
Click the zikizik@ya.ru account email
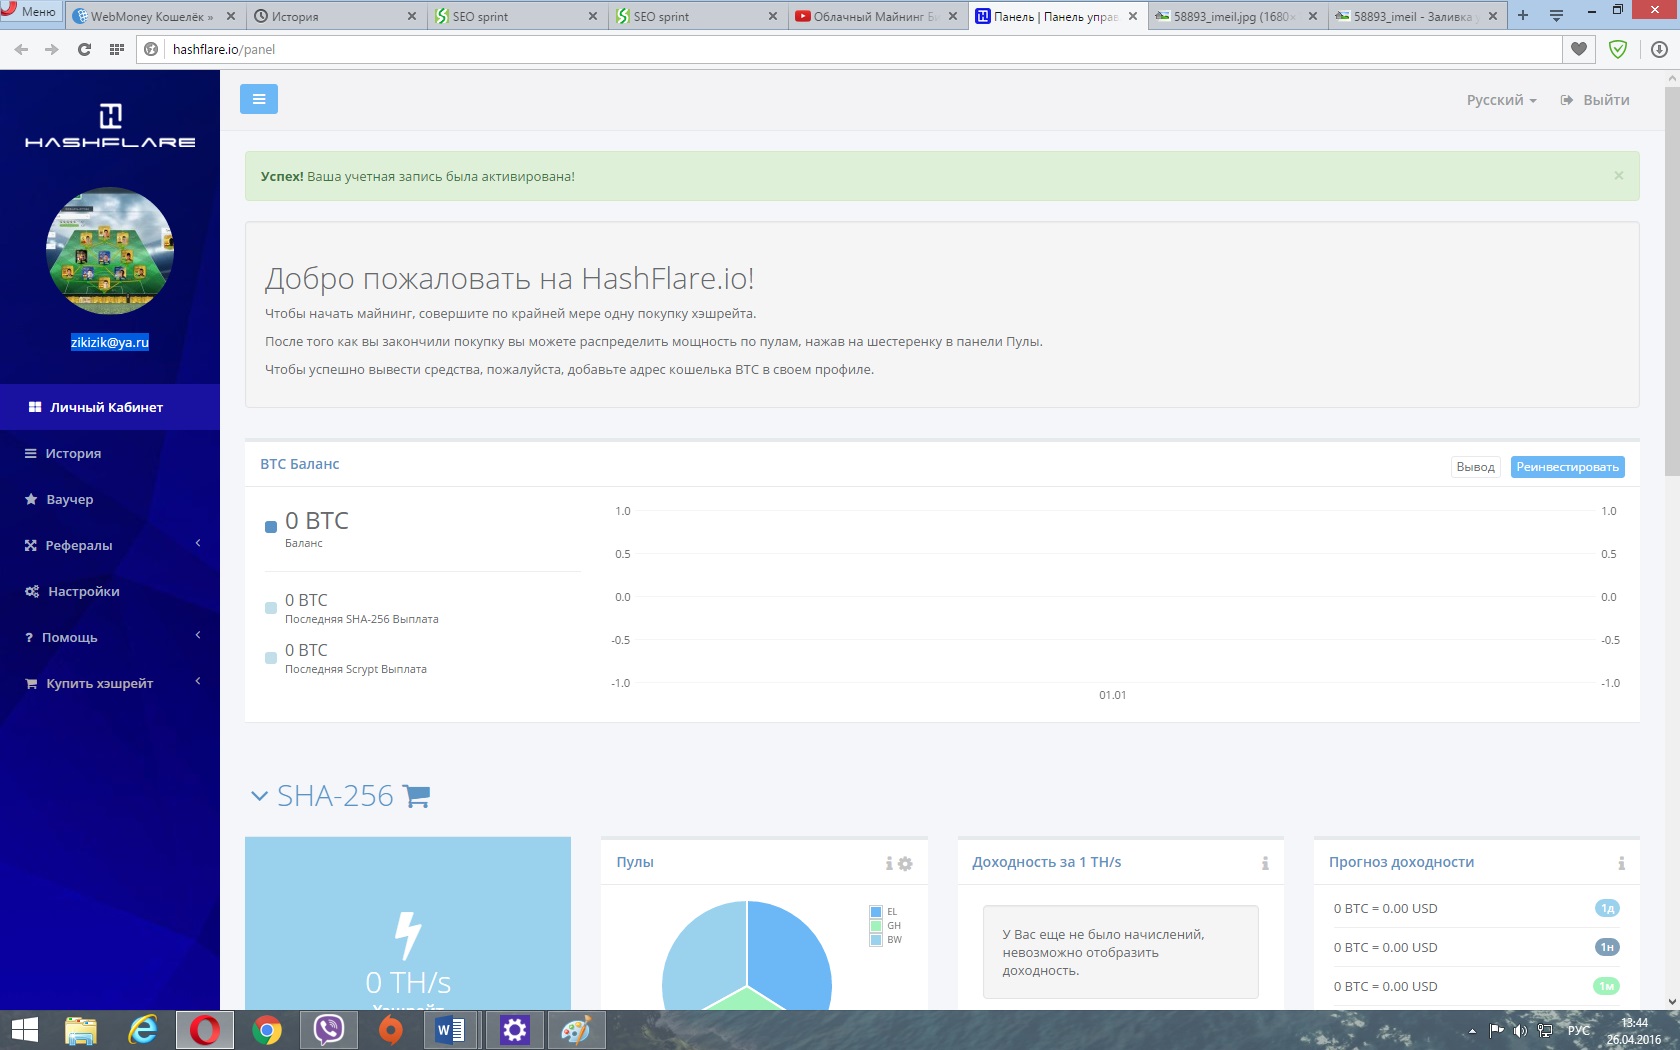110,342
